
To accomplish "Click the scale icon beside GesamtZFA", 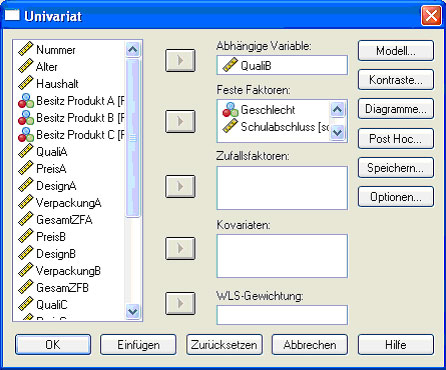I will coord(26,219).
